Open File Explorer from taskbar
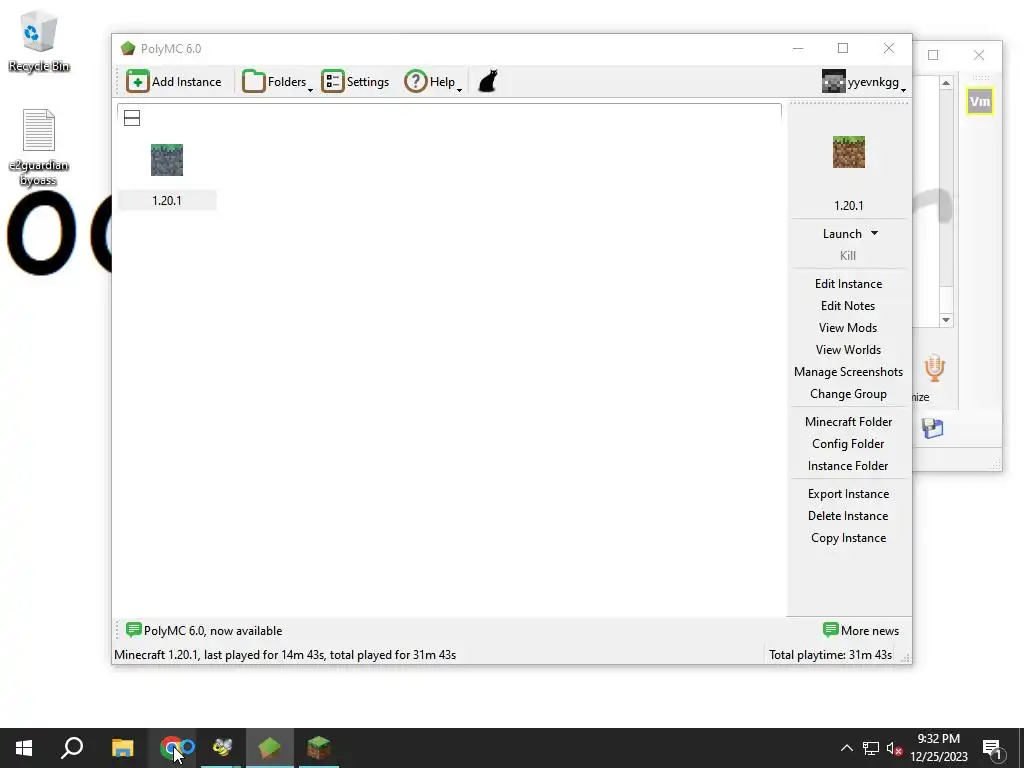 [x=122, y=748]
